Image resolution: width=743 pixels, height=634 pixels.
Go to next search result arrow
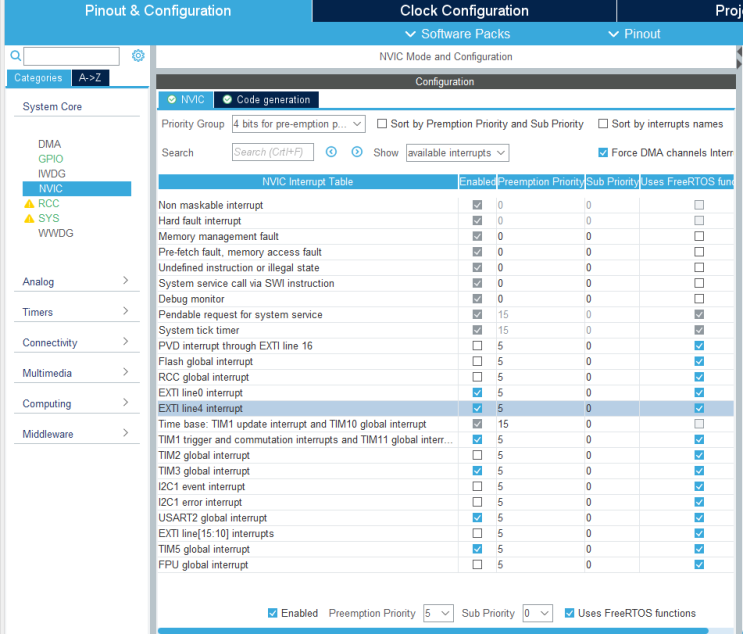tap(357, 152)
